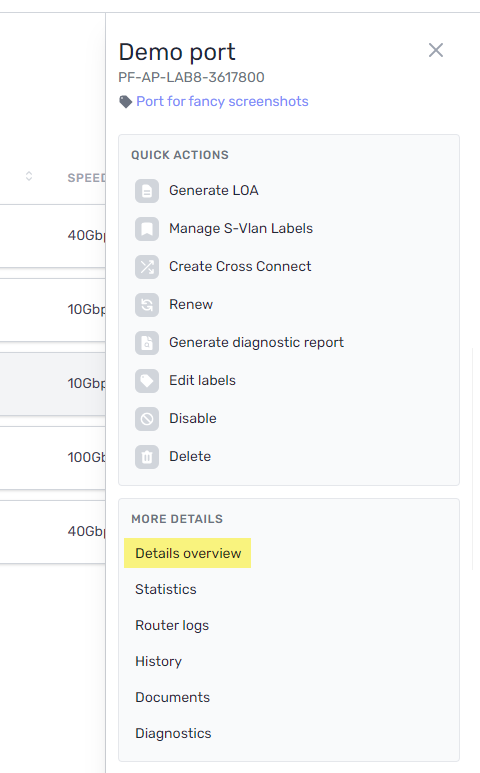Open the Diagnostics section
This screenshot has height=773, width=480.
coord(173,733)
